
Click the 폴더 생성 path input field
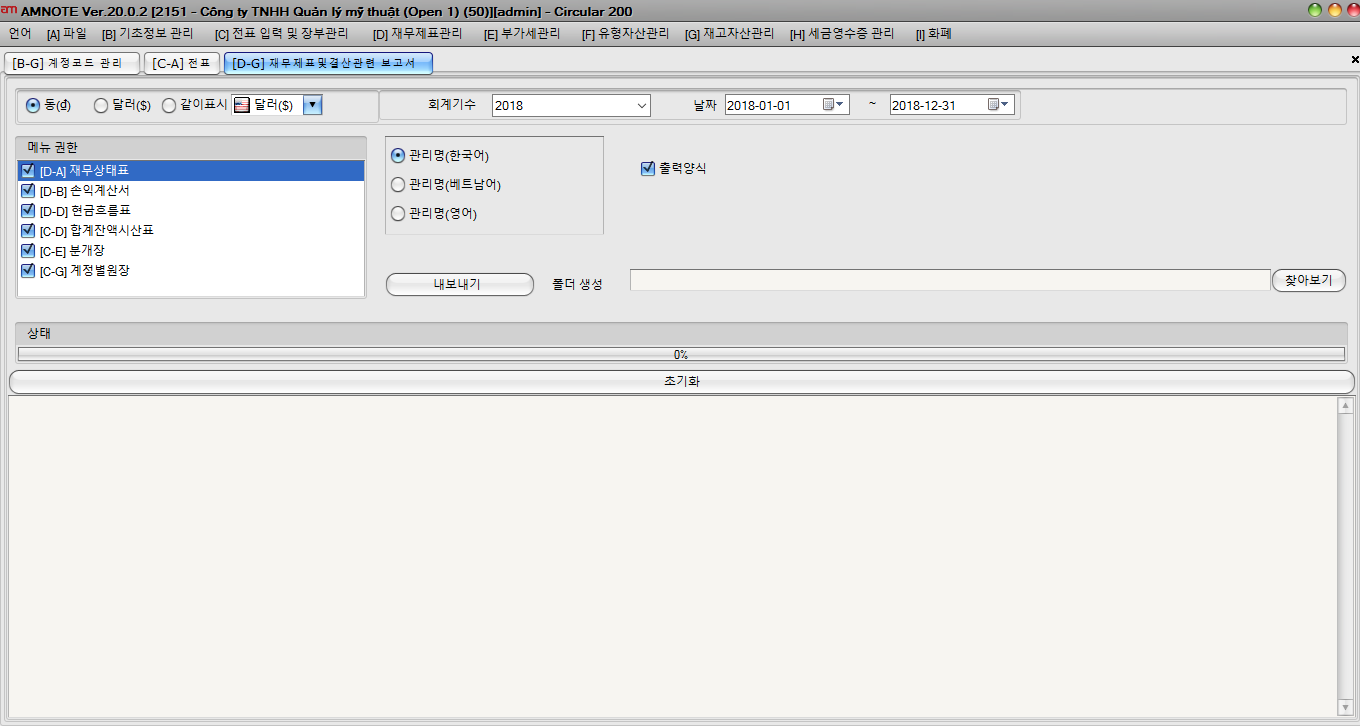pyautogui.click(x=949, y=280)
